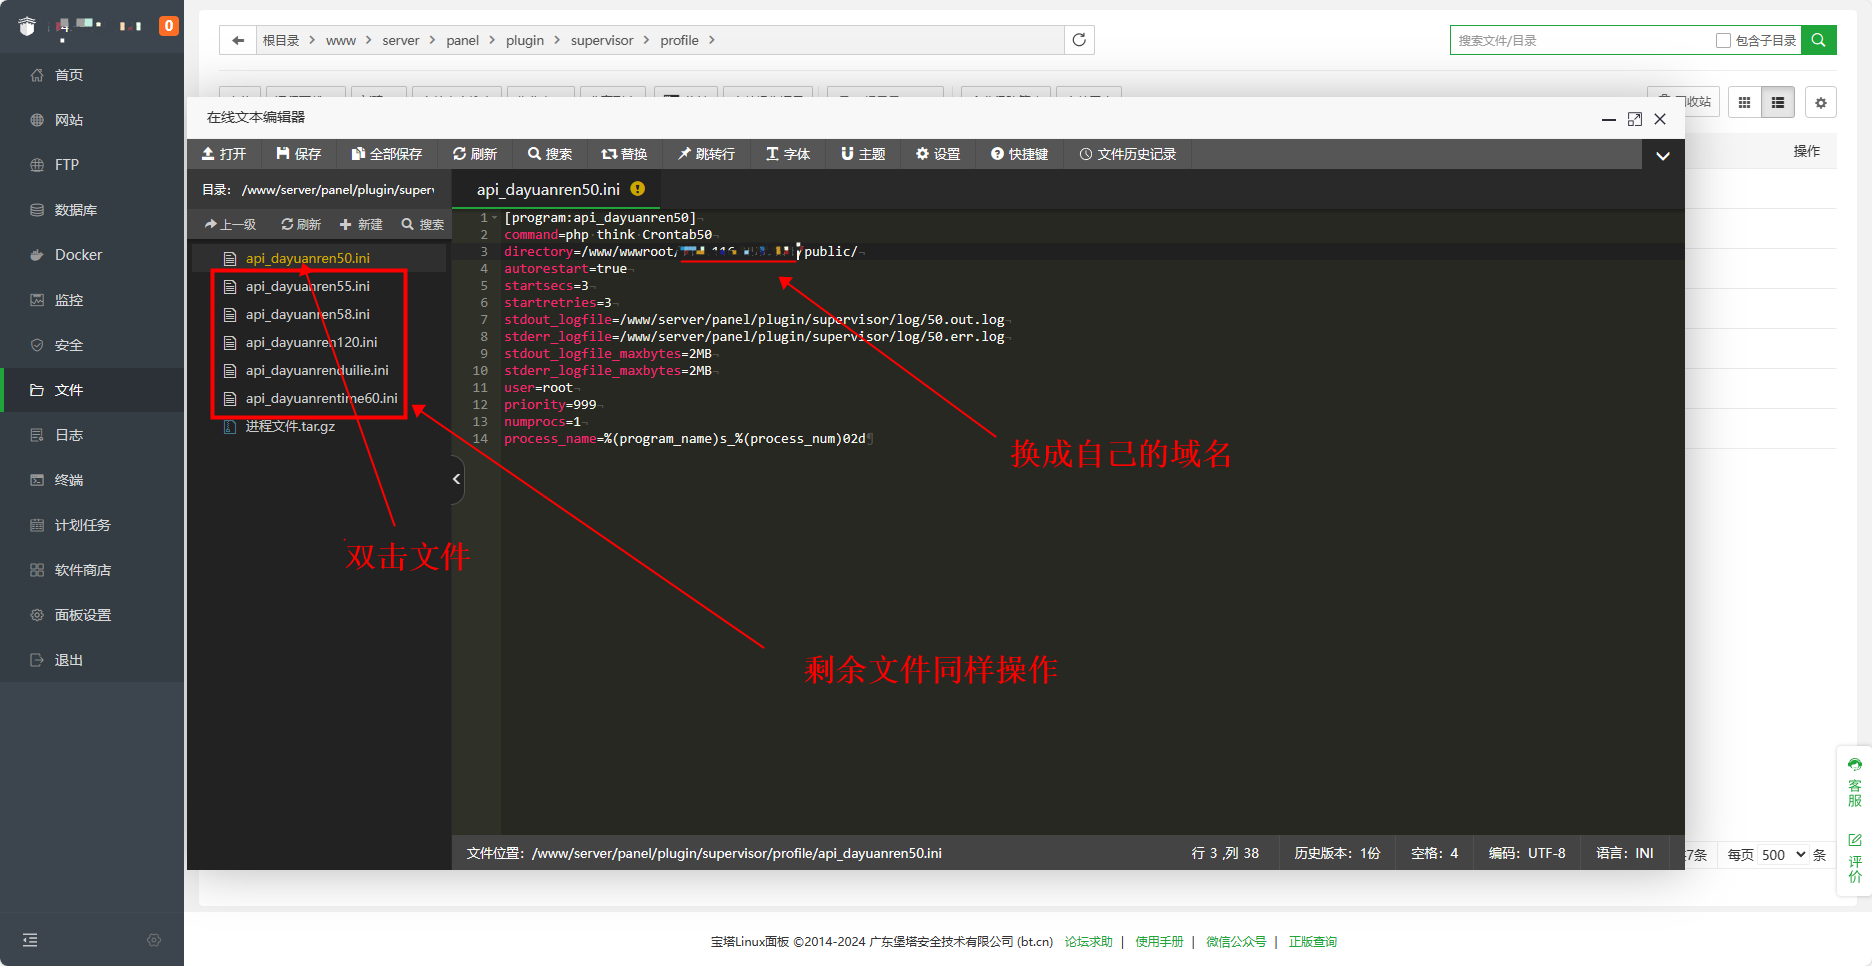Open Docker in the left sidebar
Viewport: 1872px width, 966px height.
(x=78, y=255)
